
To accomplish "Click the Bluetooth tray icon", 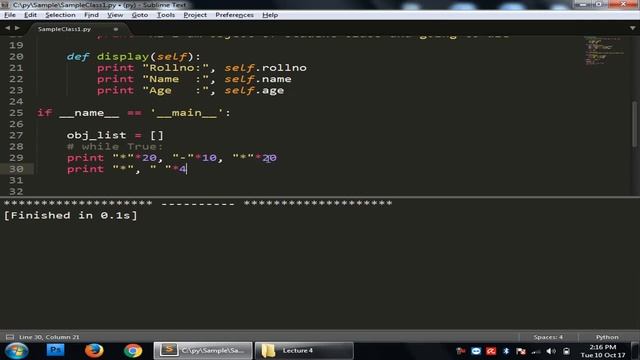I will point(506,351).
